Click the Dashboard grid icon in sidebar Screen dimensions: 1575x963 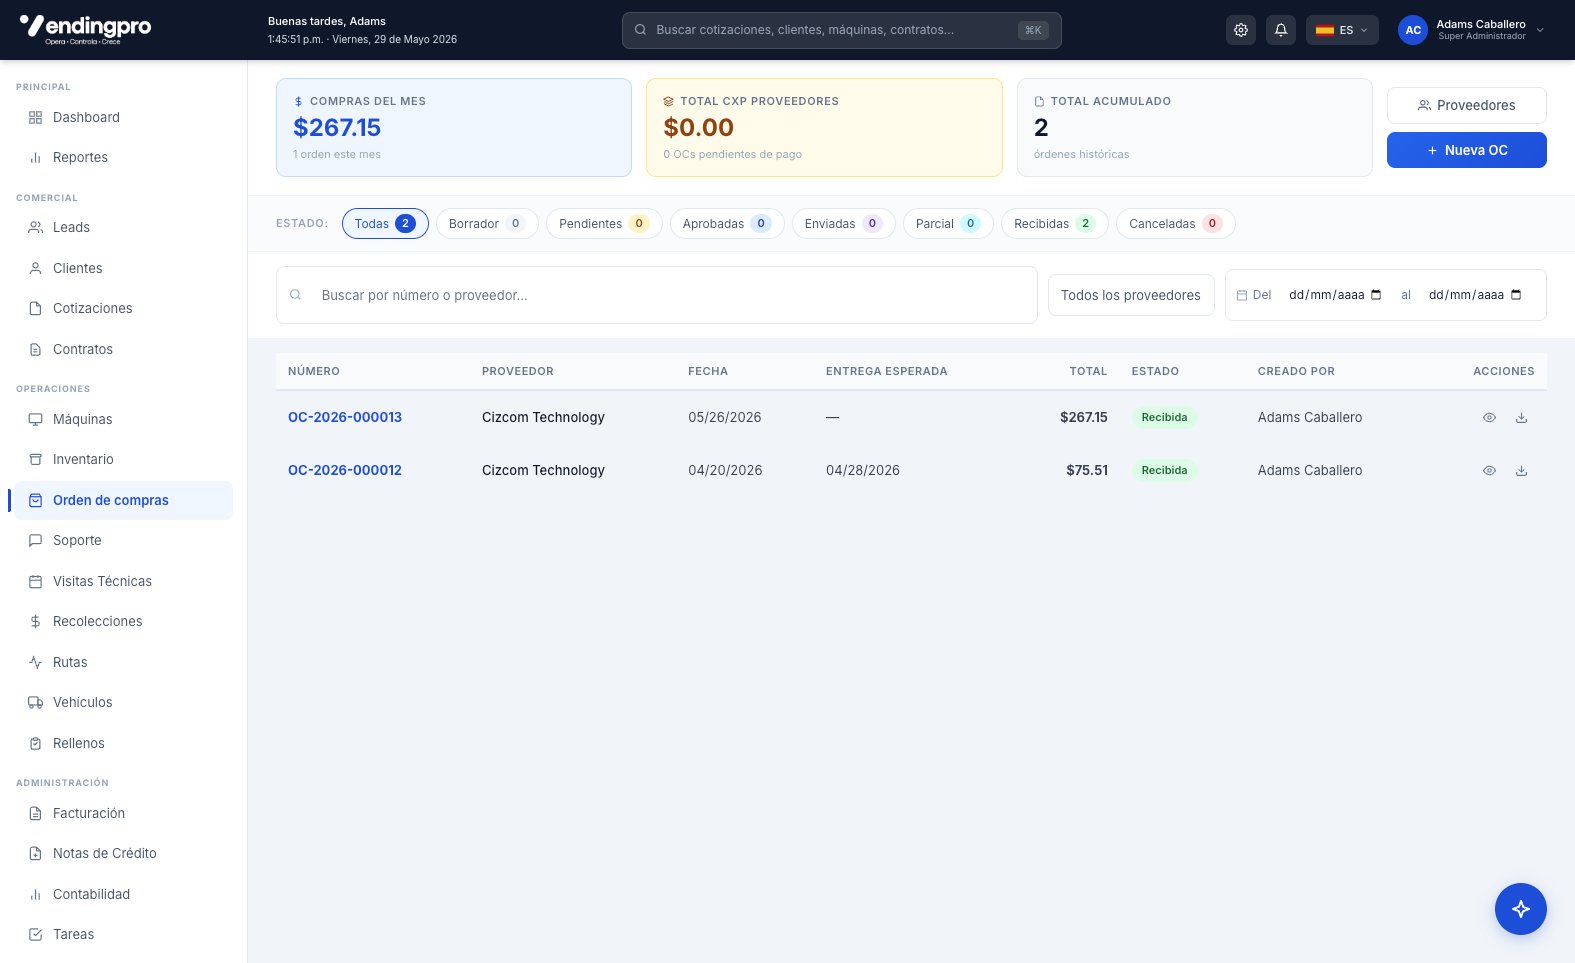pyautogui.click(x=35, y=118)
